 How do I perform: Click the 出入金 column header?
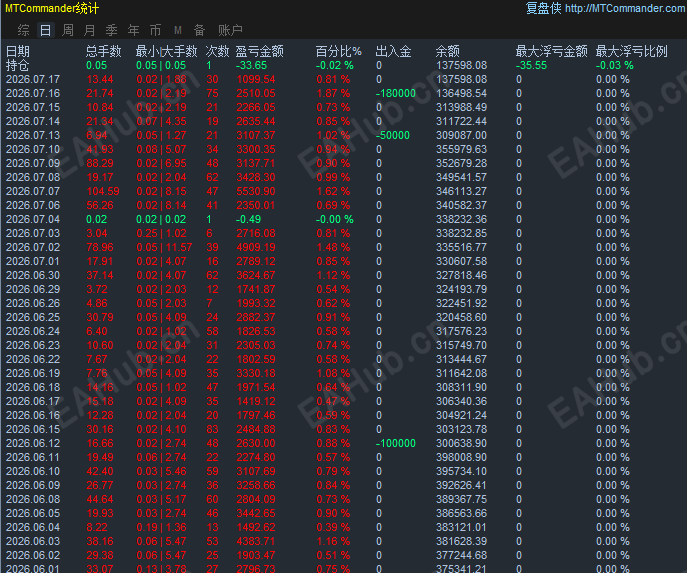pos(393,51)
